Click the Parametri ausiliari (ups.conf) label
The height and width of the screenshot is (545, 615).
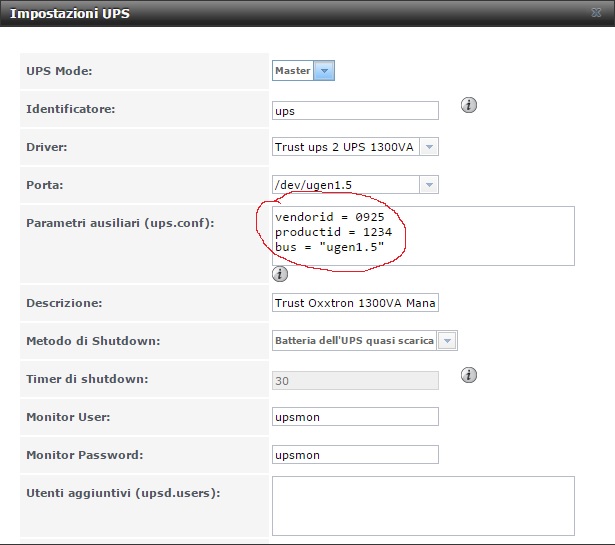coord(120,223)
